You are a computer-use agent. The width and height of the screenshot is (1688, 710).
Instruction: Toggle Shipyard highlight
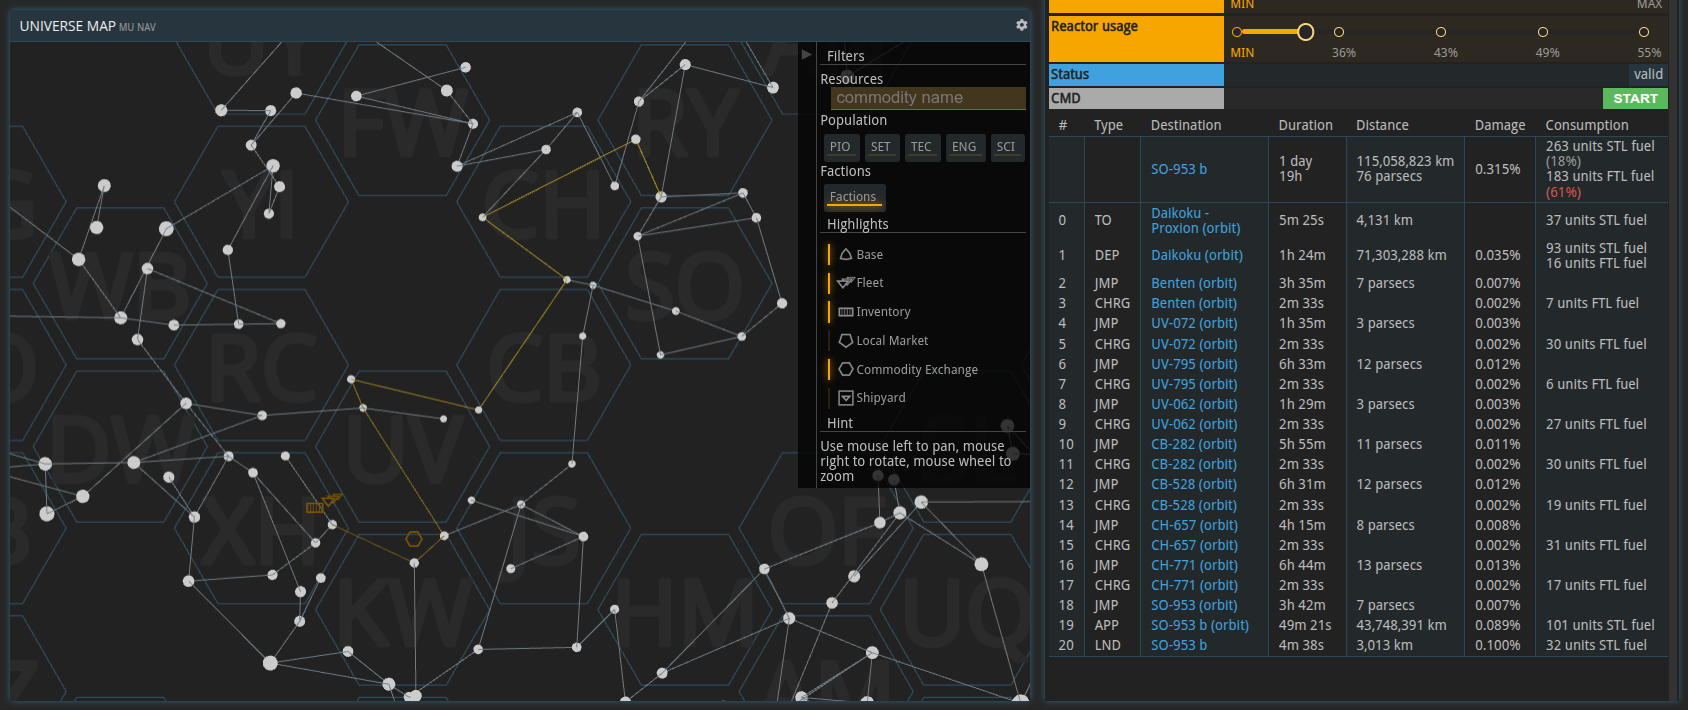[871, 398]
